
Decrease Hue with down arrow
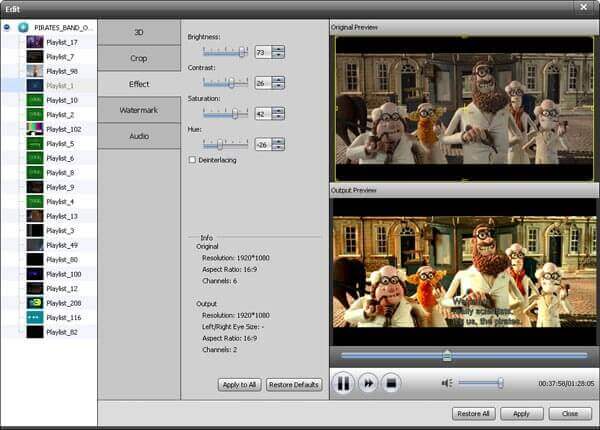278,148
